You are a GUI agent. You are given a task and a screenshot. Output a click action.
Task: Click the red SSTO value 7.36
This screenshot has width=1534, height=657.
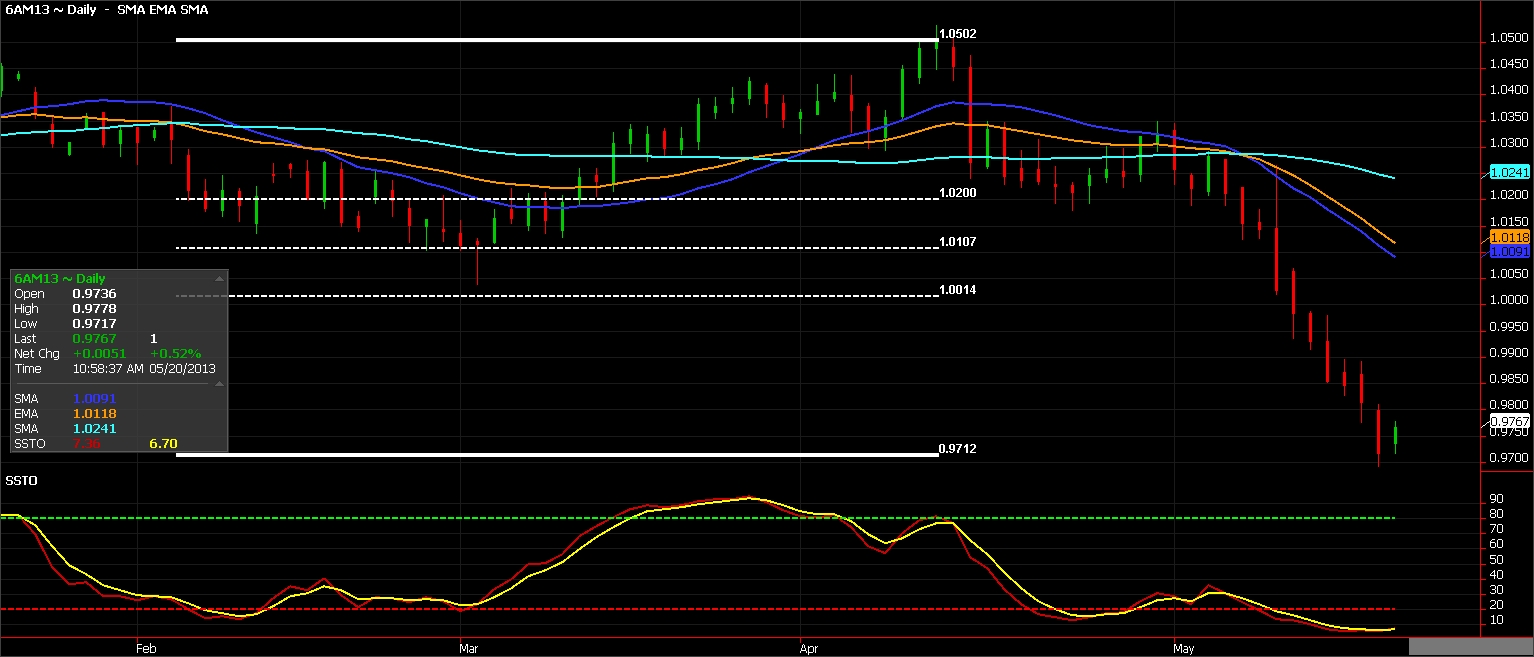pos(86,444)
